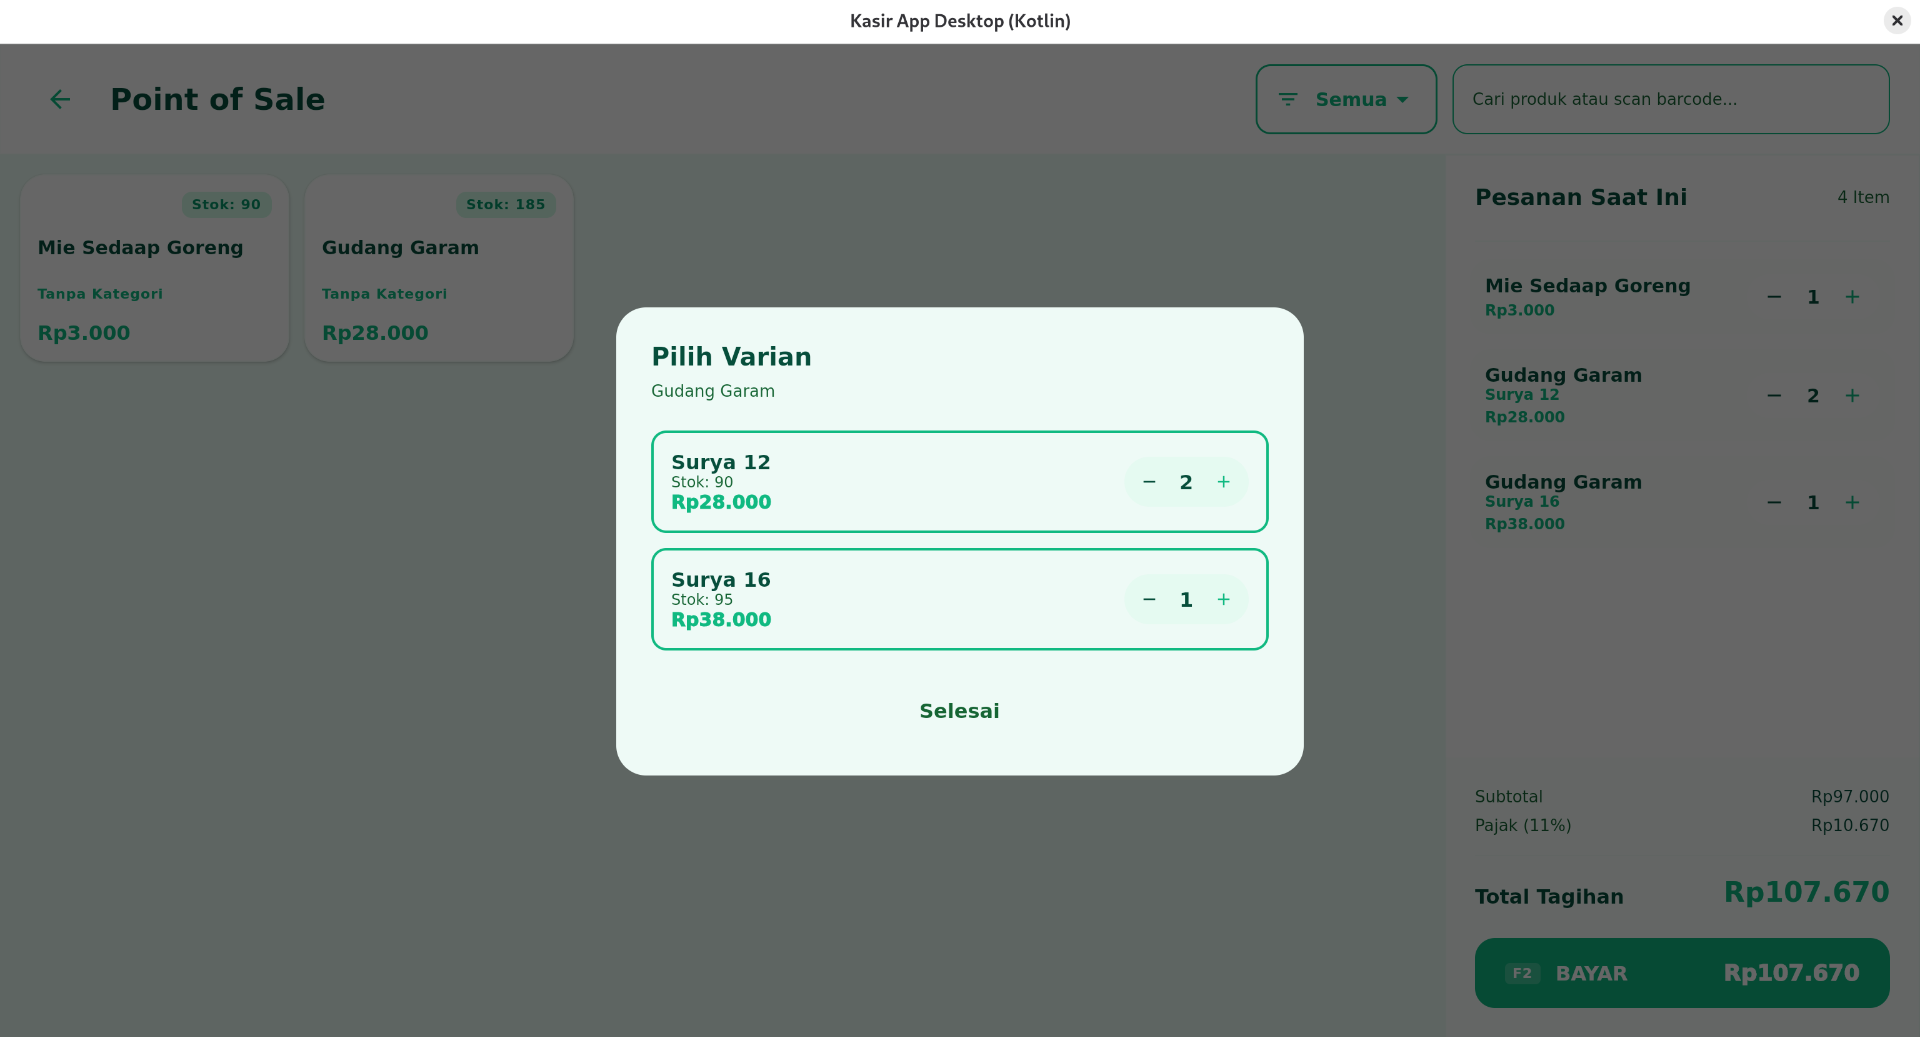The width and height of the screenshot is (1920, 1037).
Task: Click the Point of Sale title
Action: click(x=217, y=99)
